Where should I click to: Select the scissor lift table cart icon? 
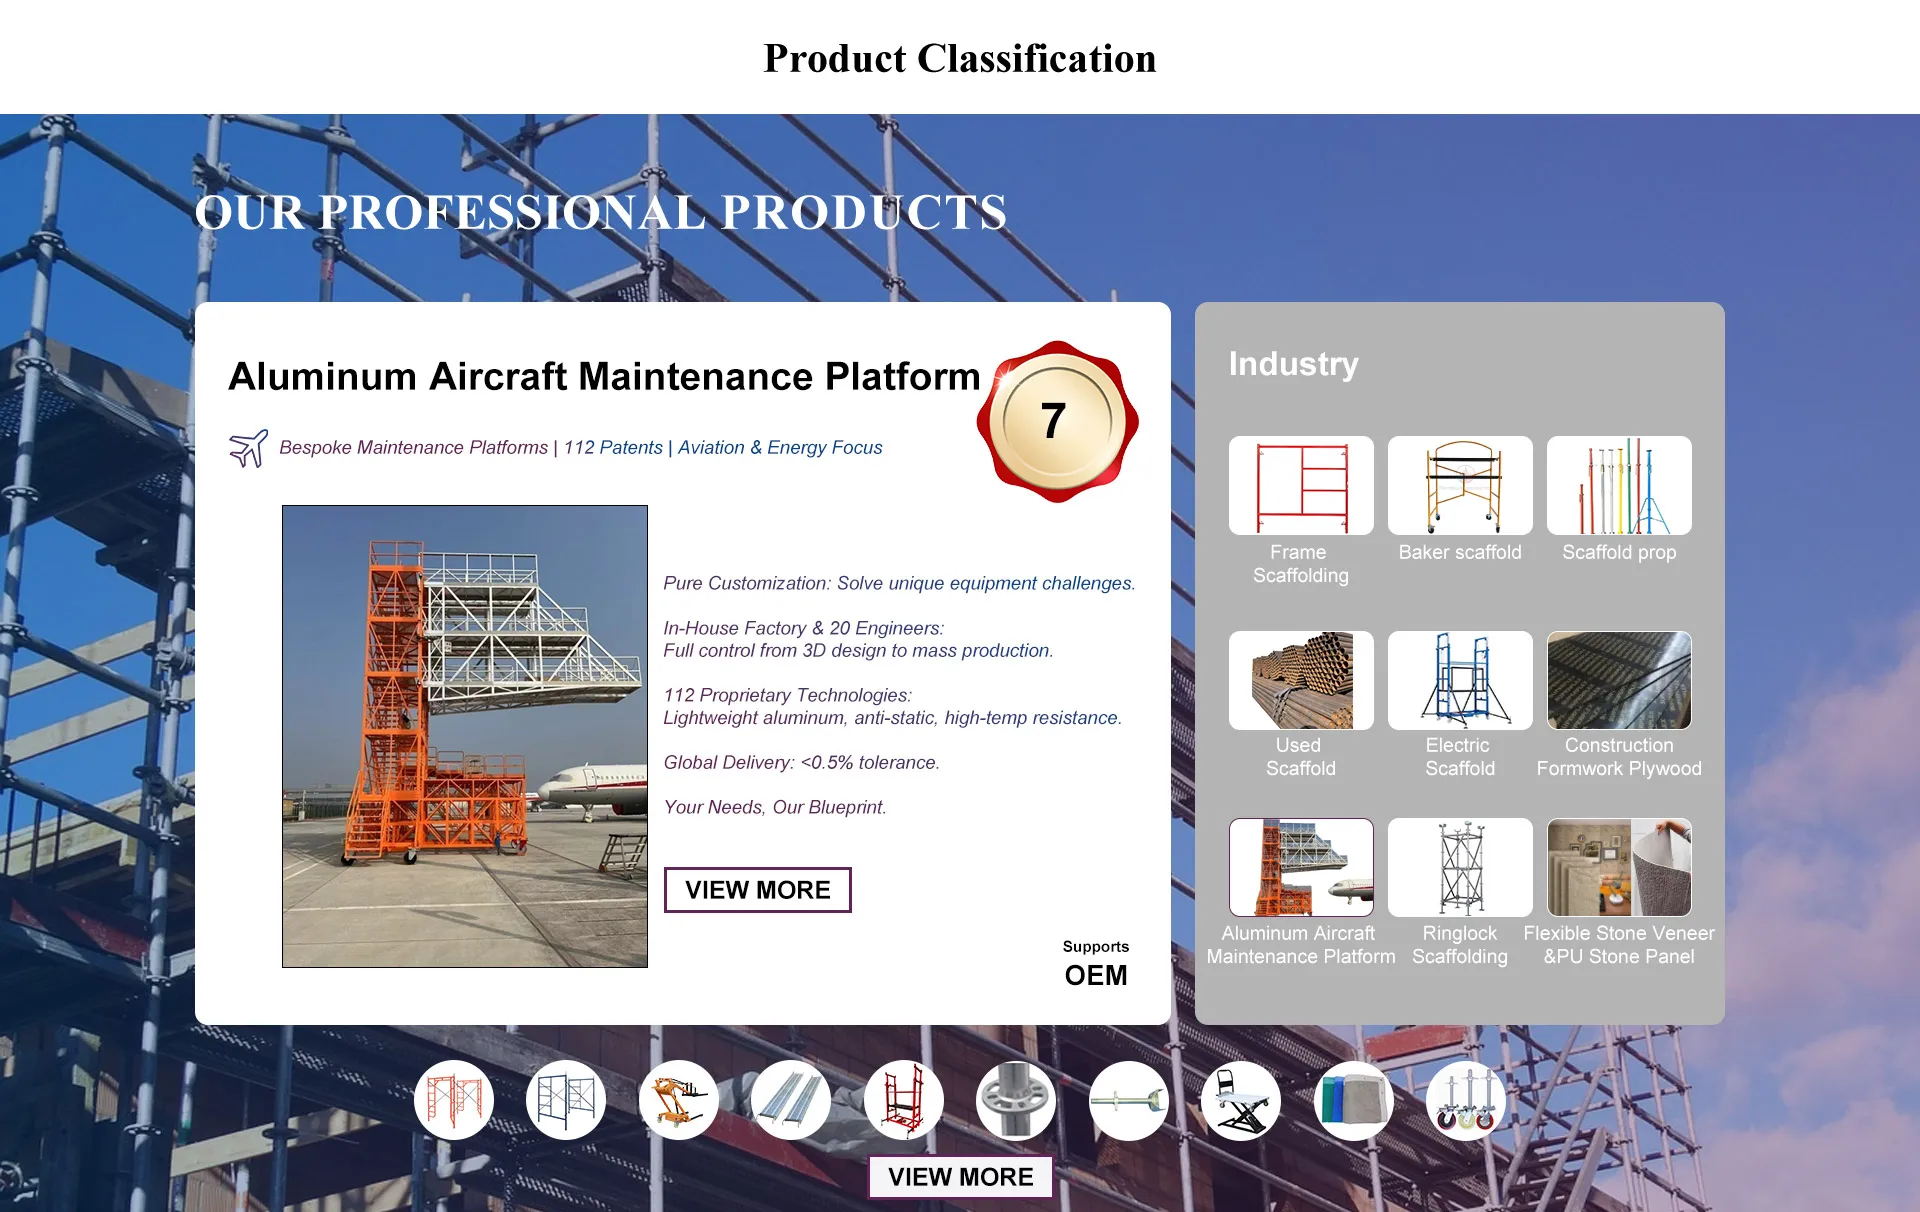tap(1241, 1101)
